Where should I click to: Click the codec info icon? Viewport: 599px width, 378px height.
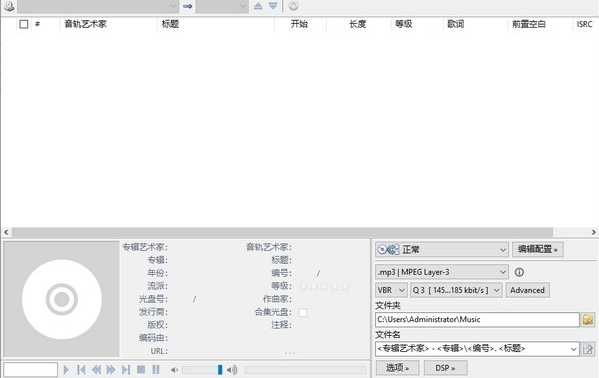click(x=519, y=272)
